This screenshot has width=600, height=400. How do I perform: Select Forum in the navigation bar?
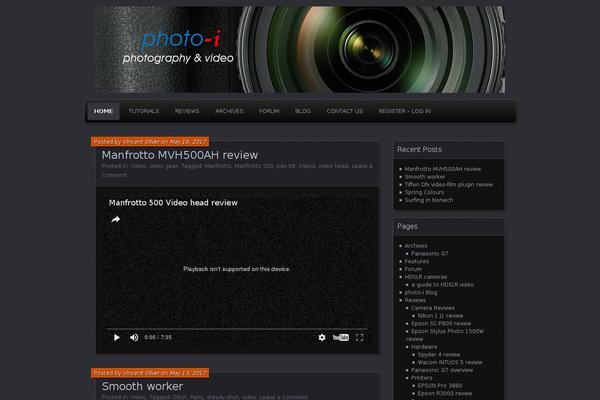(269, 111)
